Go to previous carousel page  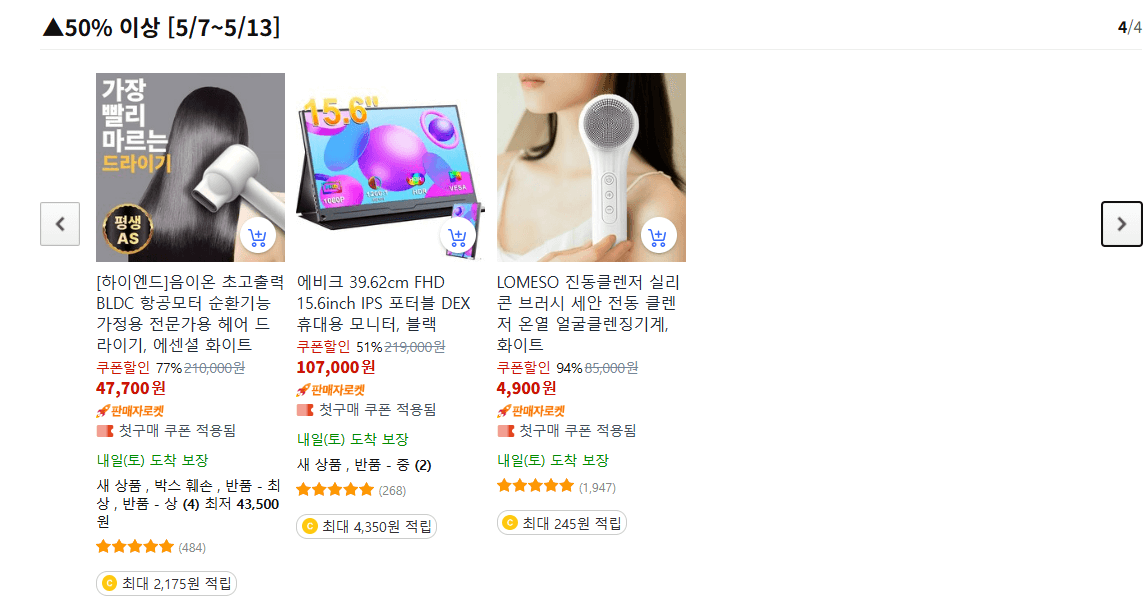tap(60, 224)
